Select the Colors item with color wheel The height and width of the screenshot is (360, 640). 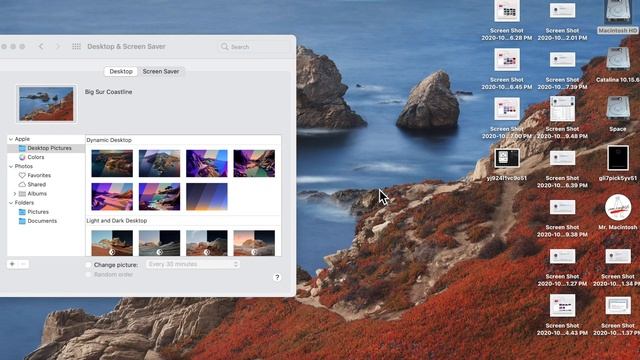pyautogui.click(x=31, y=157)
